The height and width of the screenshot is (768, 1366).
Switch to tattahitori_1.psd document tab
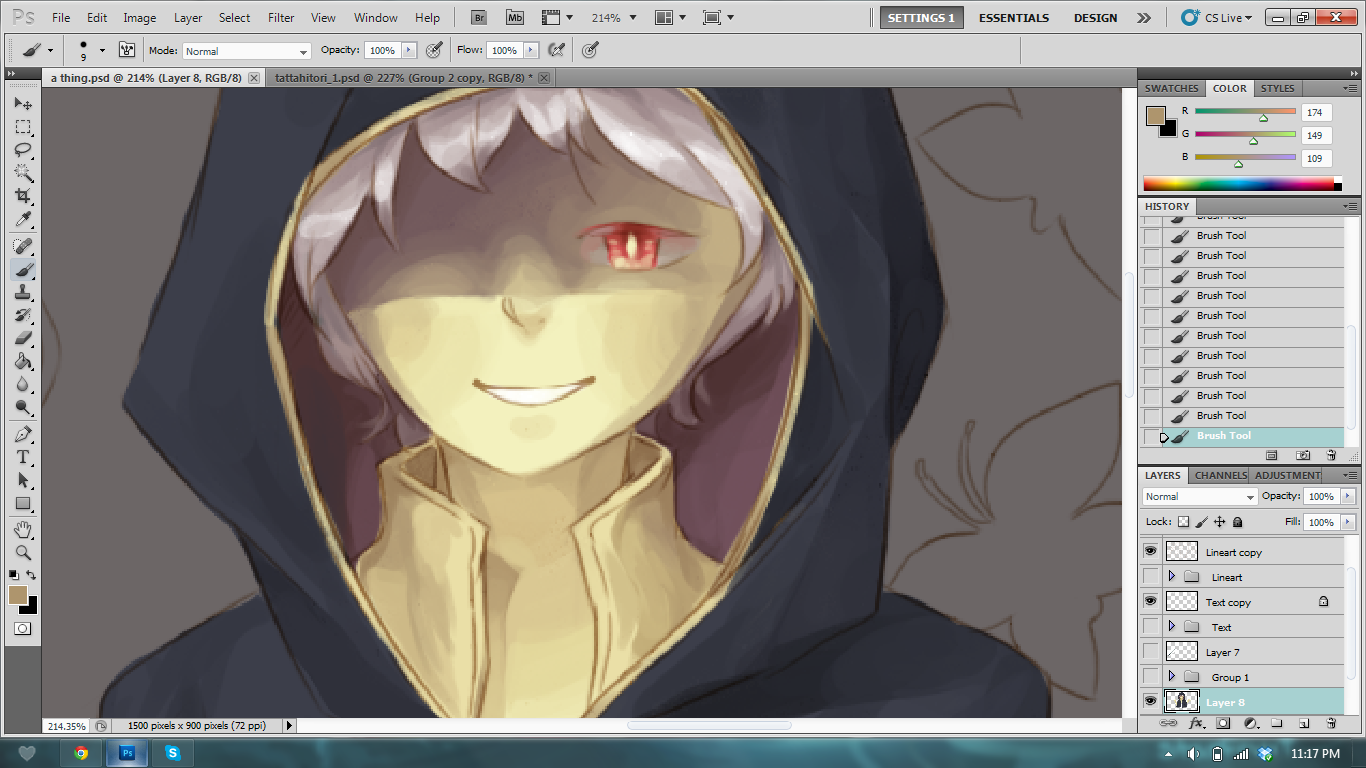[403, 77]
